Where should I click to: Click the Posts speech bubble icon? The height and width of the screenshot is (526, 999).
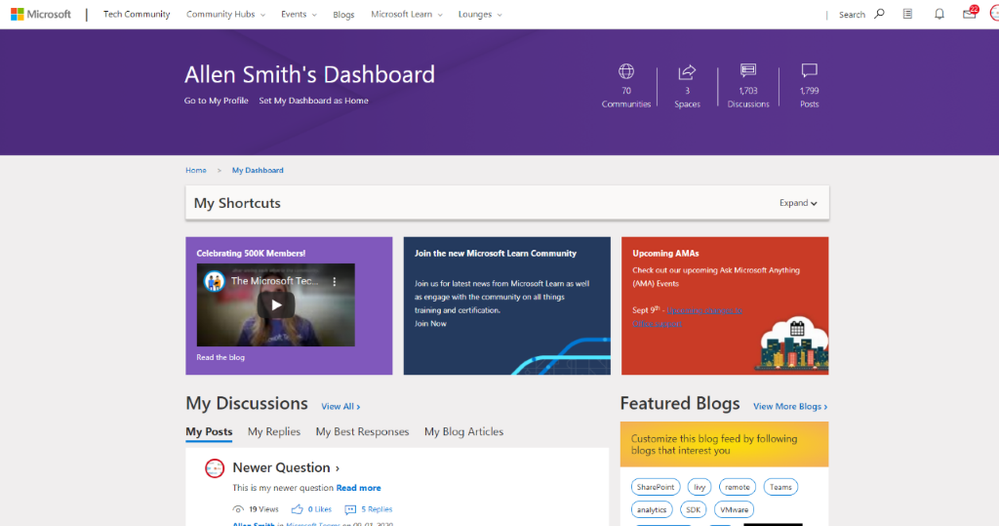click(809, 70)
